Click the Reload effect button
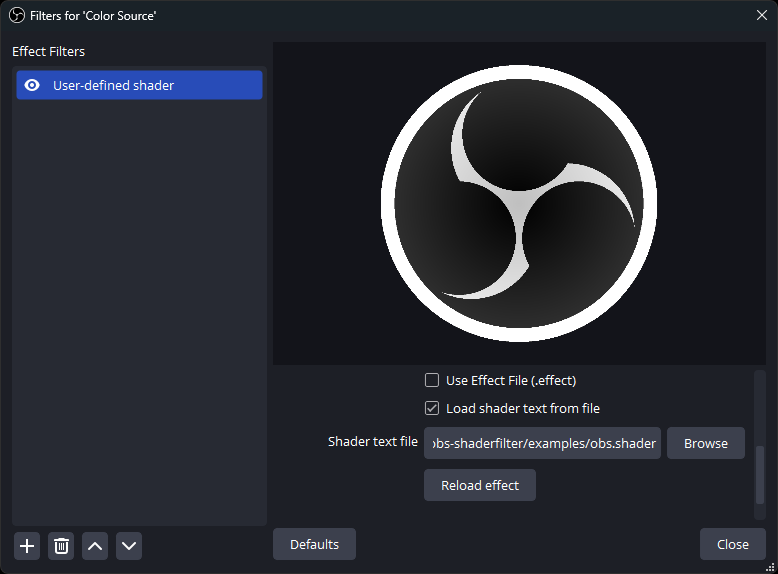 (x=480, y=485)
